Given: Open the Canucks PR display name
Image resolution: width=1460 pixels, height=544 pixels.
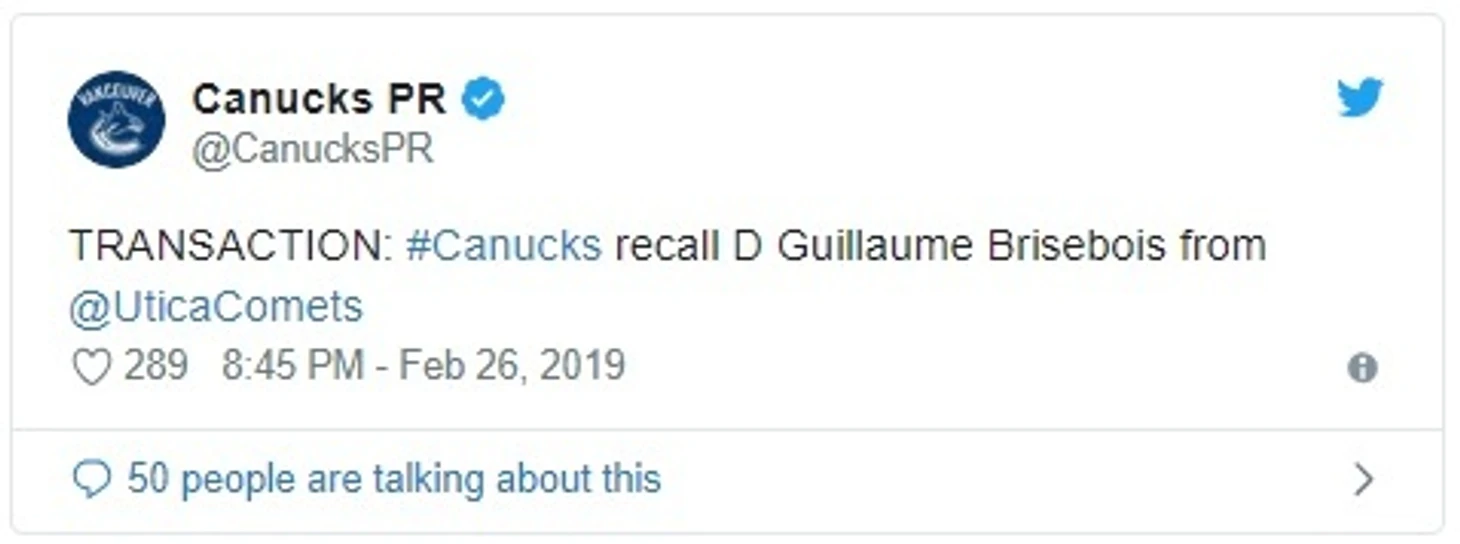Looking at the screenshot, I should (x=318, y=99).
